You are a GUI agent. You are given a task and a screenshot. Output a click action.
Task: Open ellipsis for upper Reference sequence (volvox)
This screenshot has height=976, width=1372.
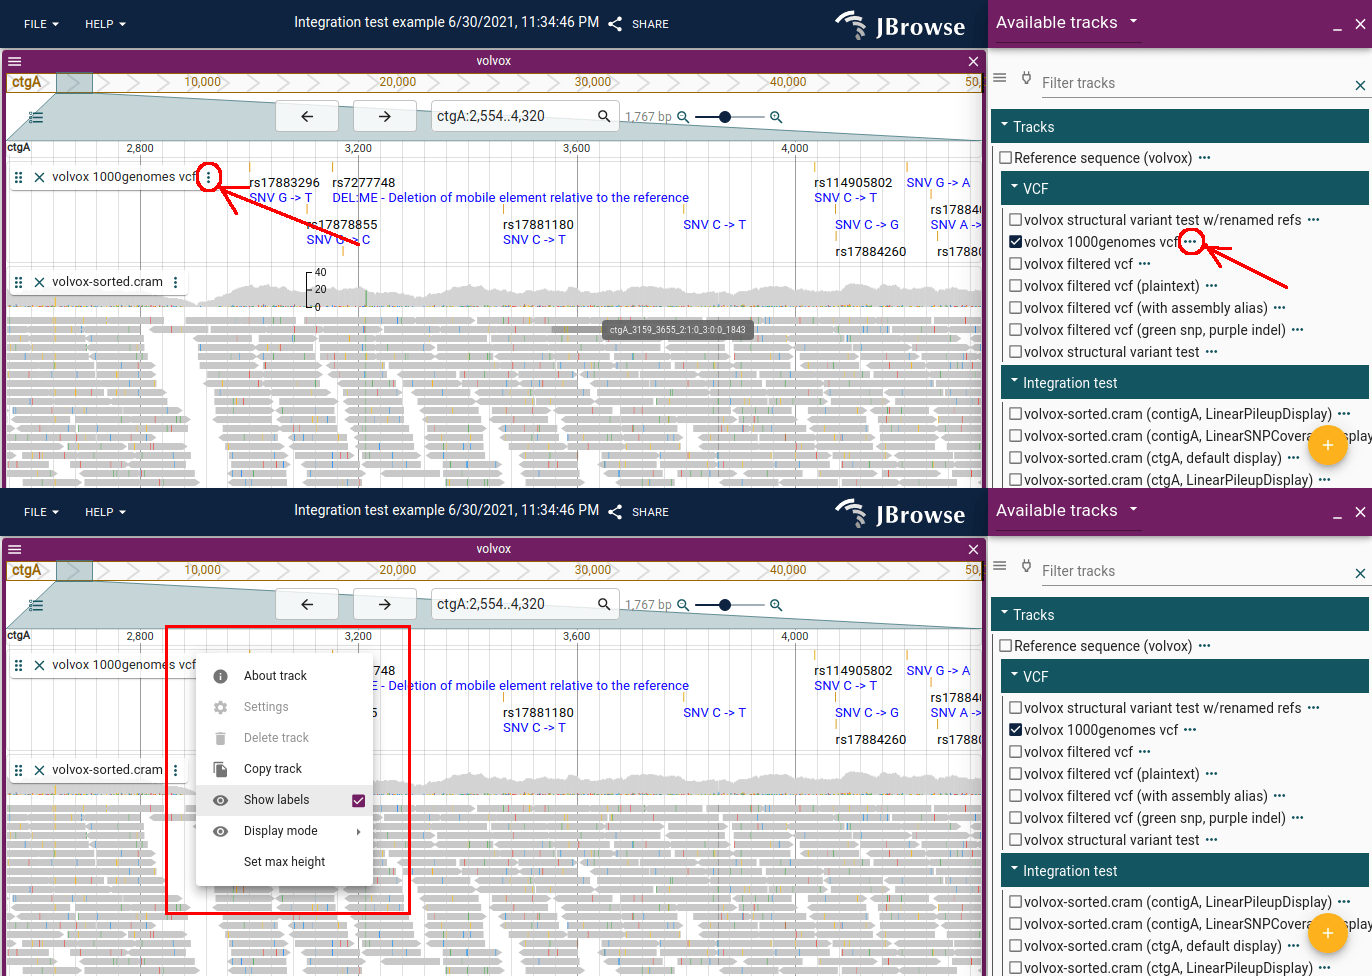pos(1204,158)
